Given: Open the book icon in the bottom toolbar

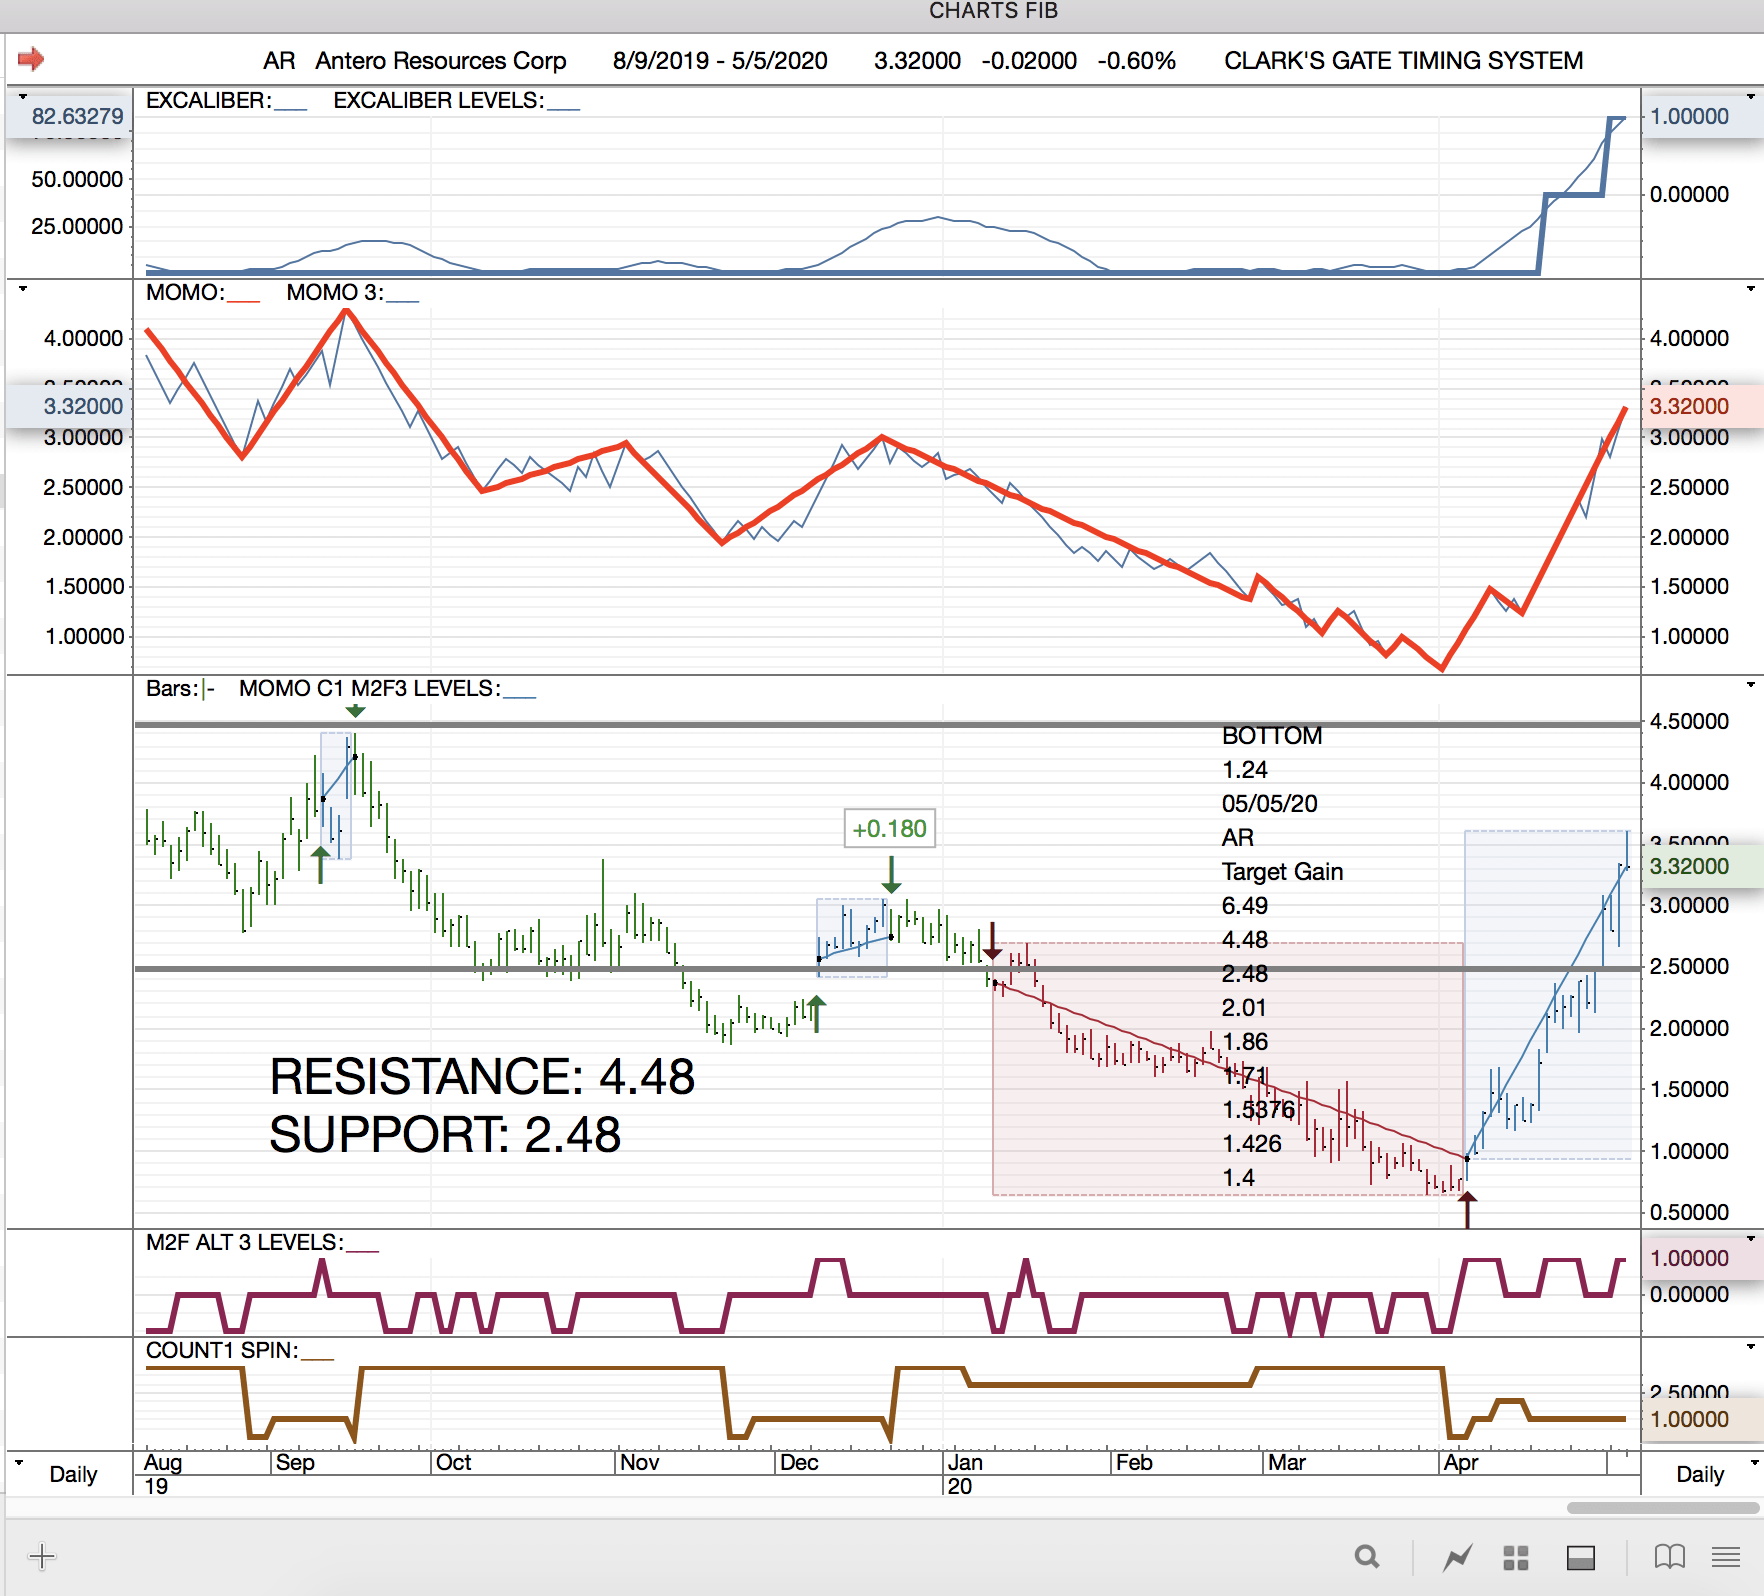Looking at the screenshot, I should (x=1669, y=1557).
